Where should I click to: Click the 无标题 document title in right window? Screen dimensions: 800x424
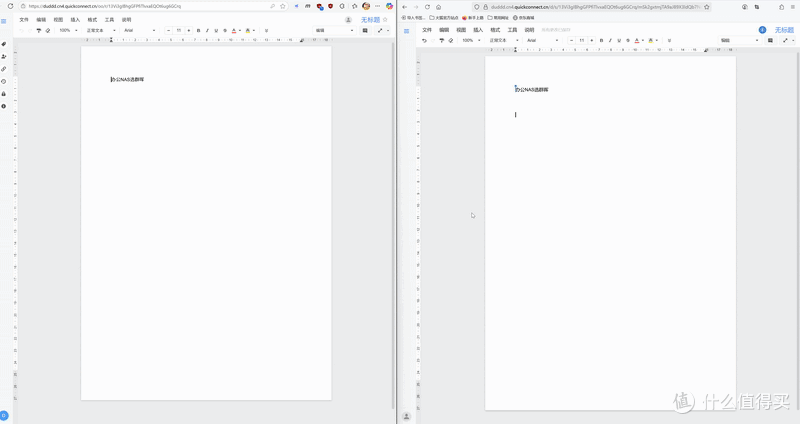click(x=784, y=30)
